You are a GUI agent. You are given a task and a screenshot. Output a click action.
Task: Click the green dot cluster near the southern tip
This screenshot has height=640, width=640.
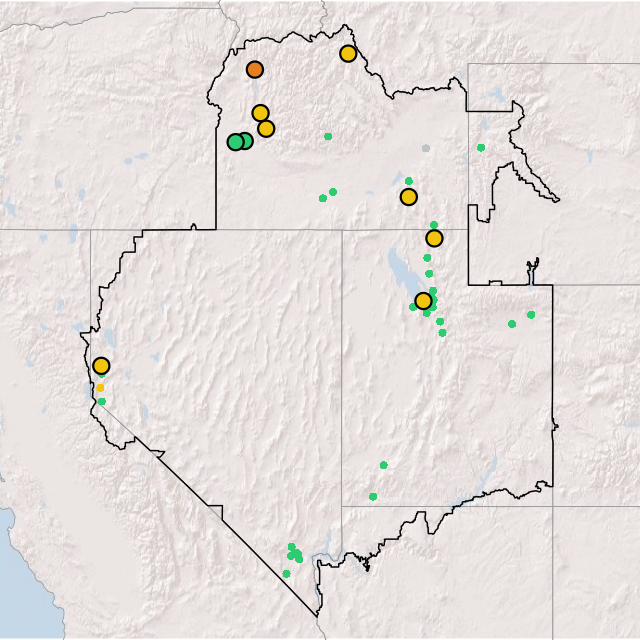point(294,553)
